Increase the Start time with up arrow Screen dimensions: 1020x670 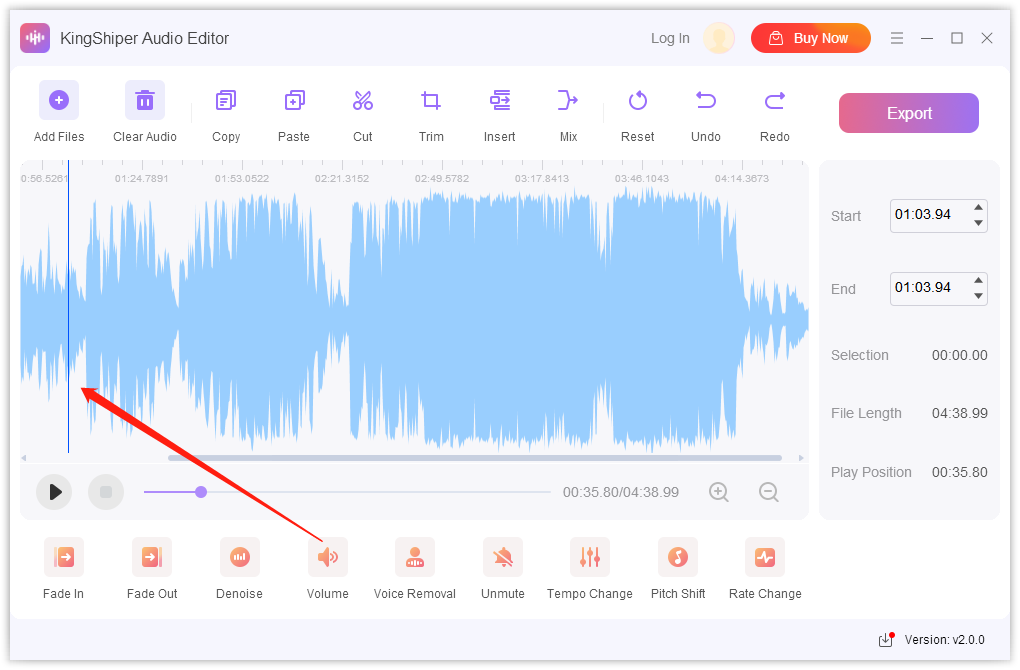[x=978, y=208]
